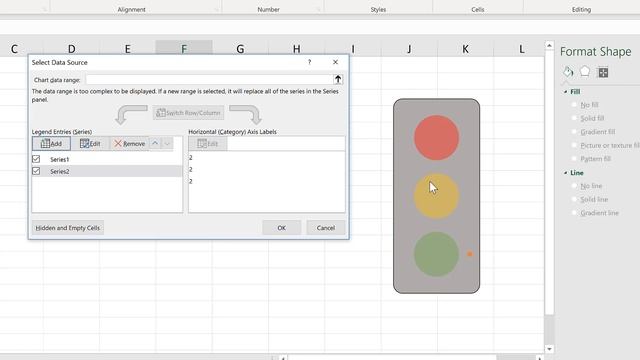Select the green traffic light circle
Viewport: 640px width, 360px height.
coord(436,254)
